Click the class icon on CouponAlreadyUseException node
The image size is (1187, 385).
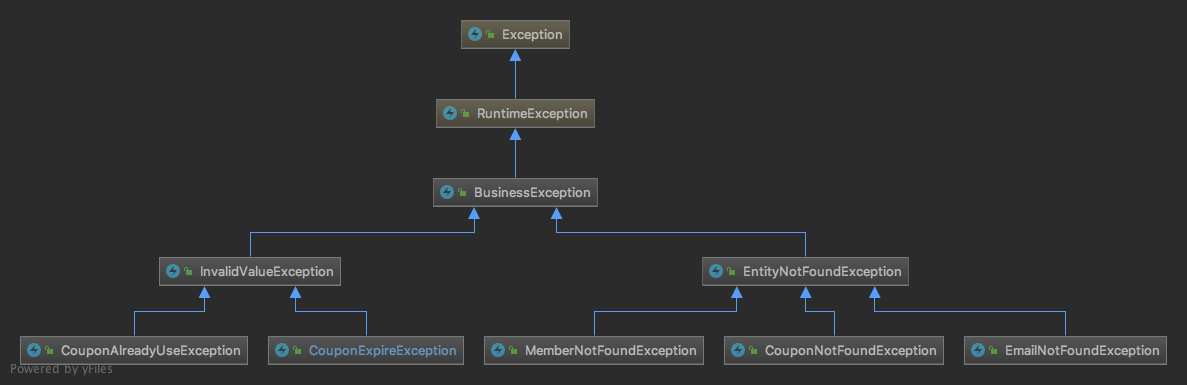(33, 350)
